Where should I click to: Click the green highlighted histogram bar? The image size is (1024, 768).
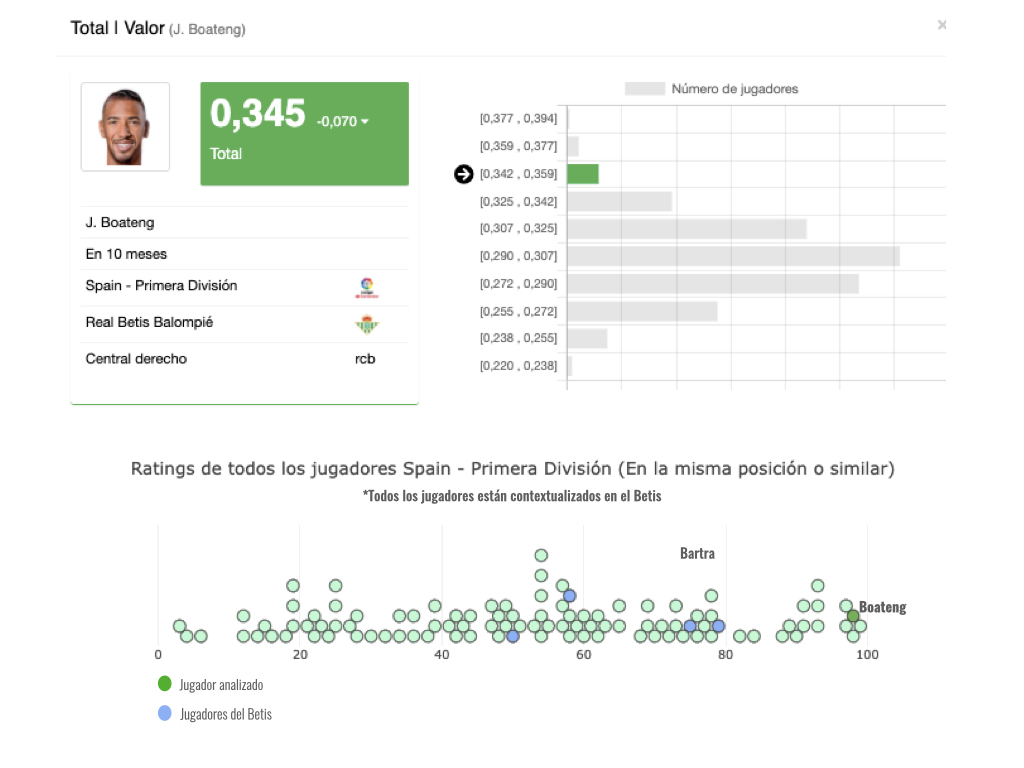583,174
